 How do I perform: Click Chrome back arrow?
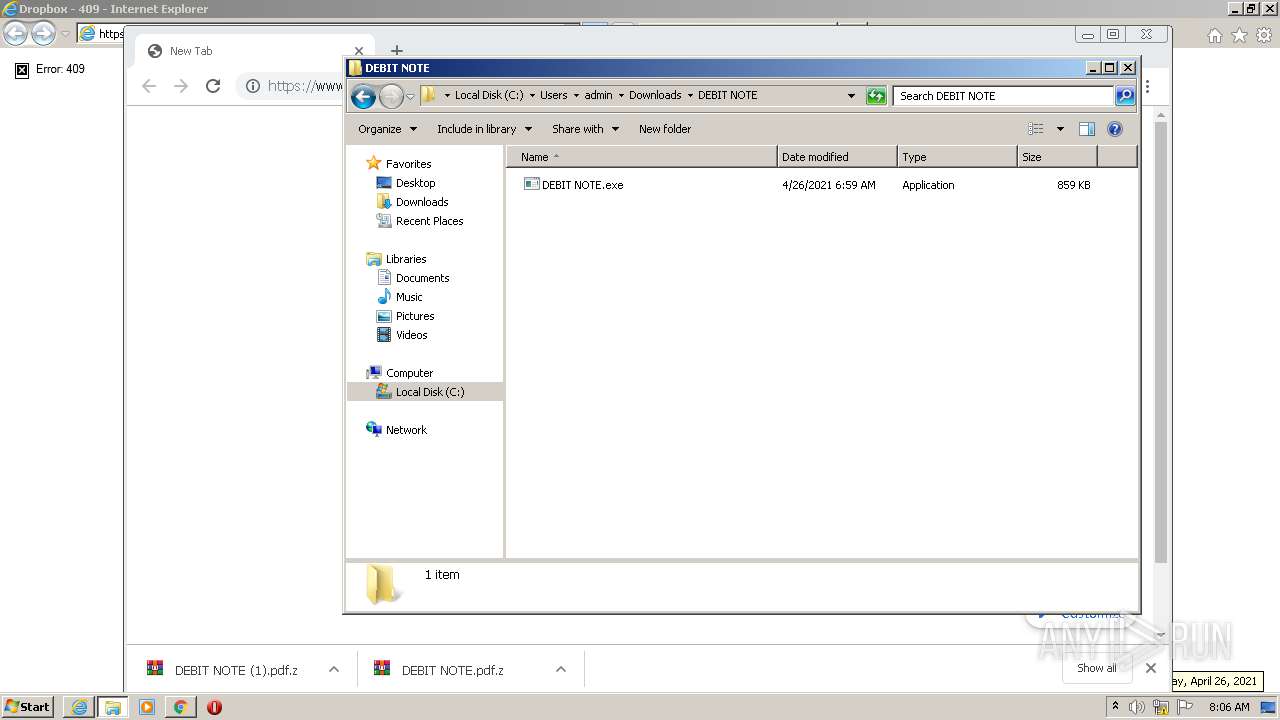149,86
